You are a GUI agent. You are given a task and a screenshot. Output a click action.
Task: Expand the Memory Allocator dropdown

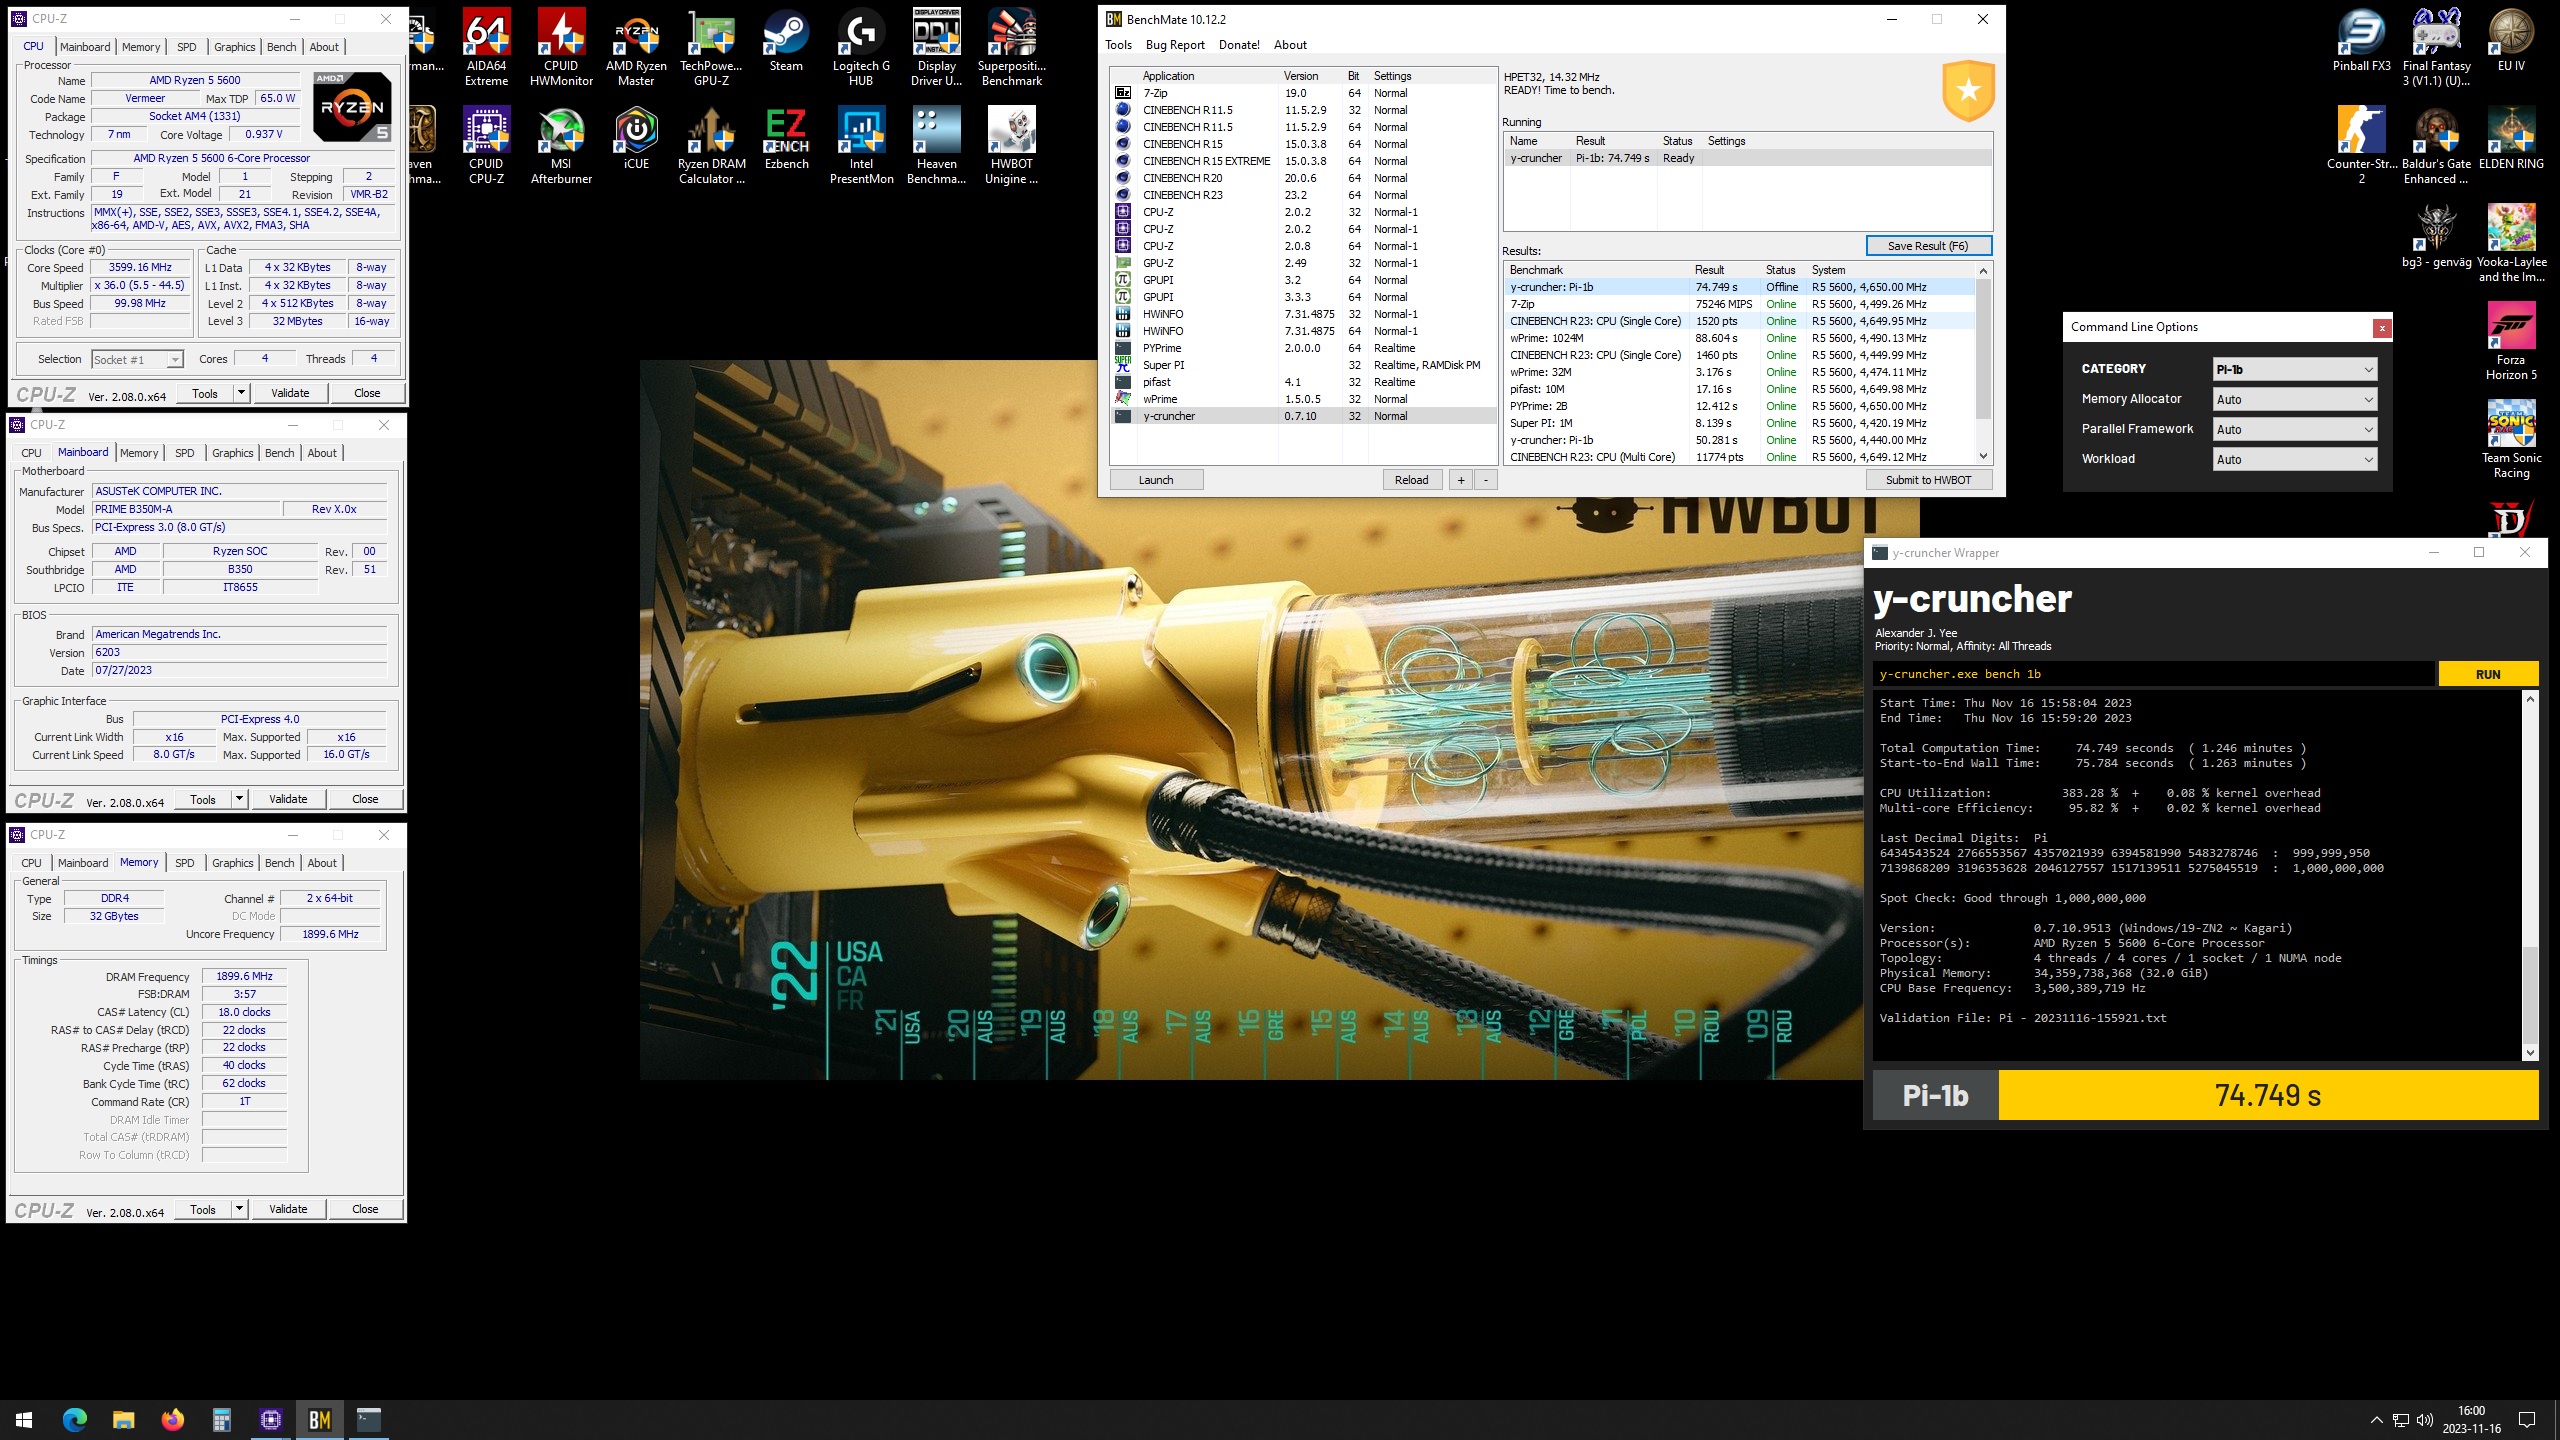click(2294, 399)
